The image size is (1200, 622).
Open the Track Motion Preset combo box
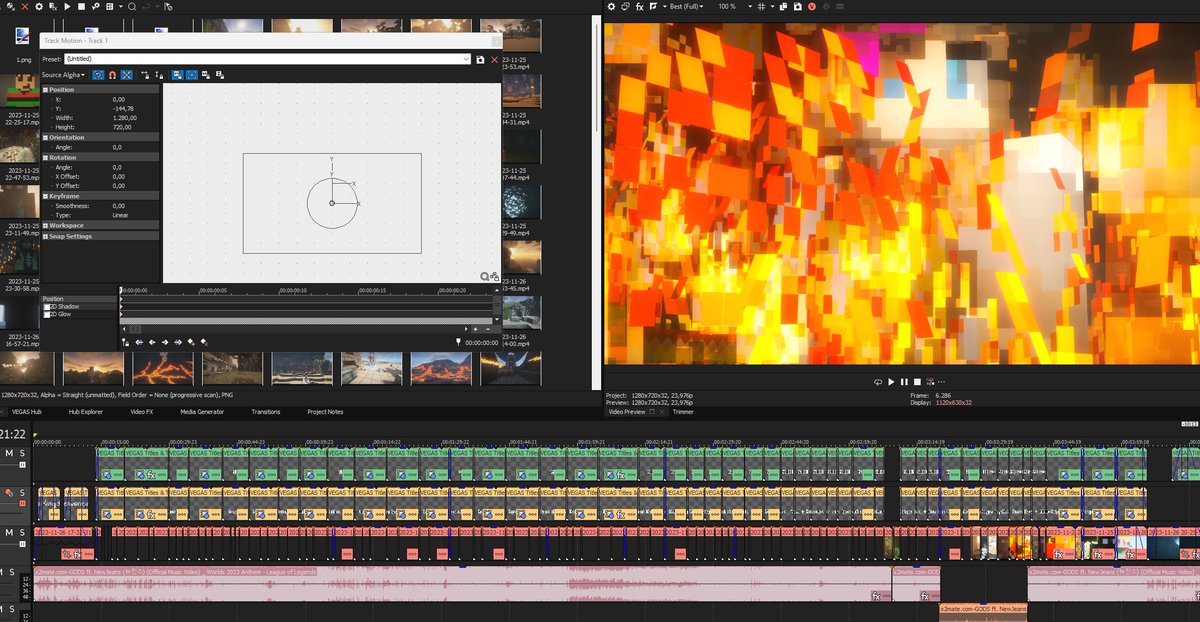pos(268,59)
